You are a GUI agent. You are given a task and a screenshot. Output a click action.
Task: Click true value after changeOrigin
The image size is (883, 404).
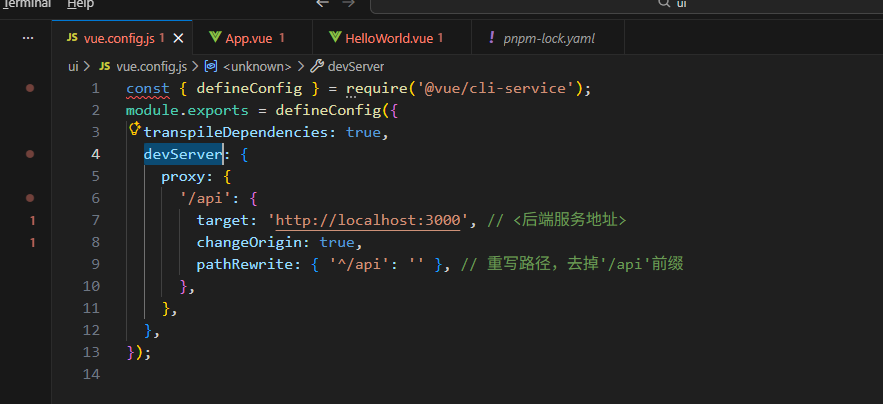coord(337,242)
